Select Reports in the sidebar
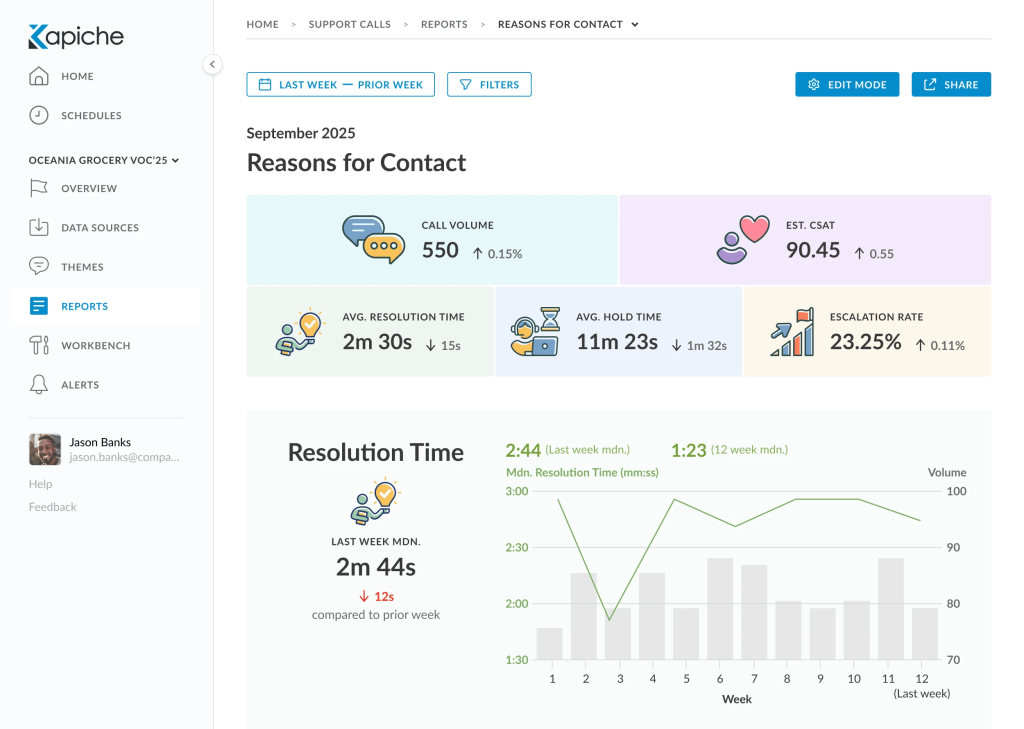The image size is (1024, 729). [106, 306]
